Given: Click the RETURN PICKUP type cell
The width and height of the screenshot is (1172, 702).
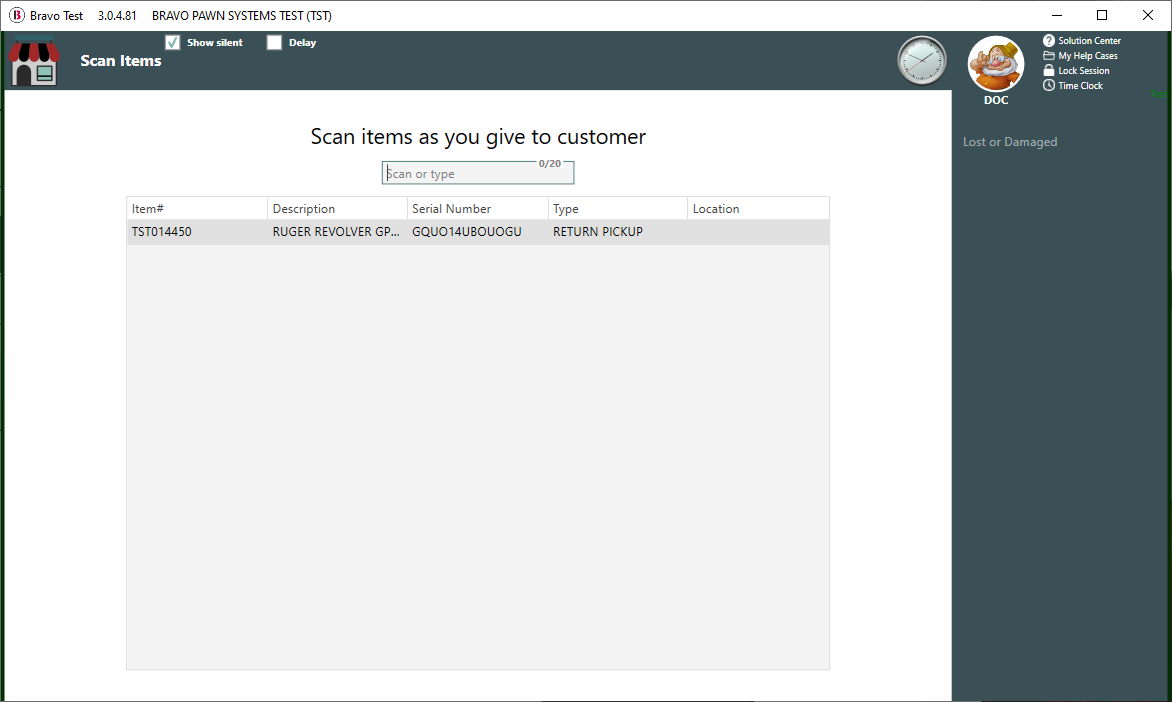Looking at the screenshot, I should [597, 232].
